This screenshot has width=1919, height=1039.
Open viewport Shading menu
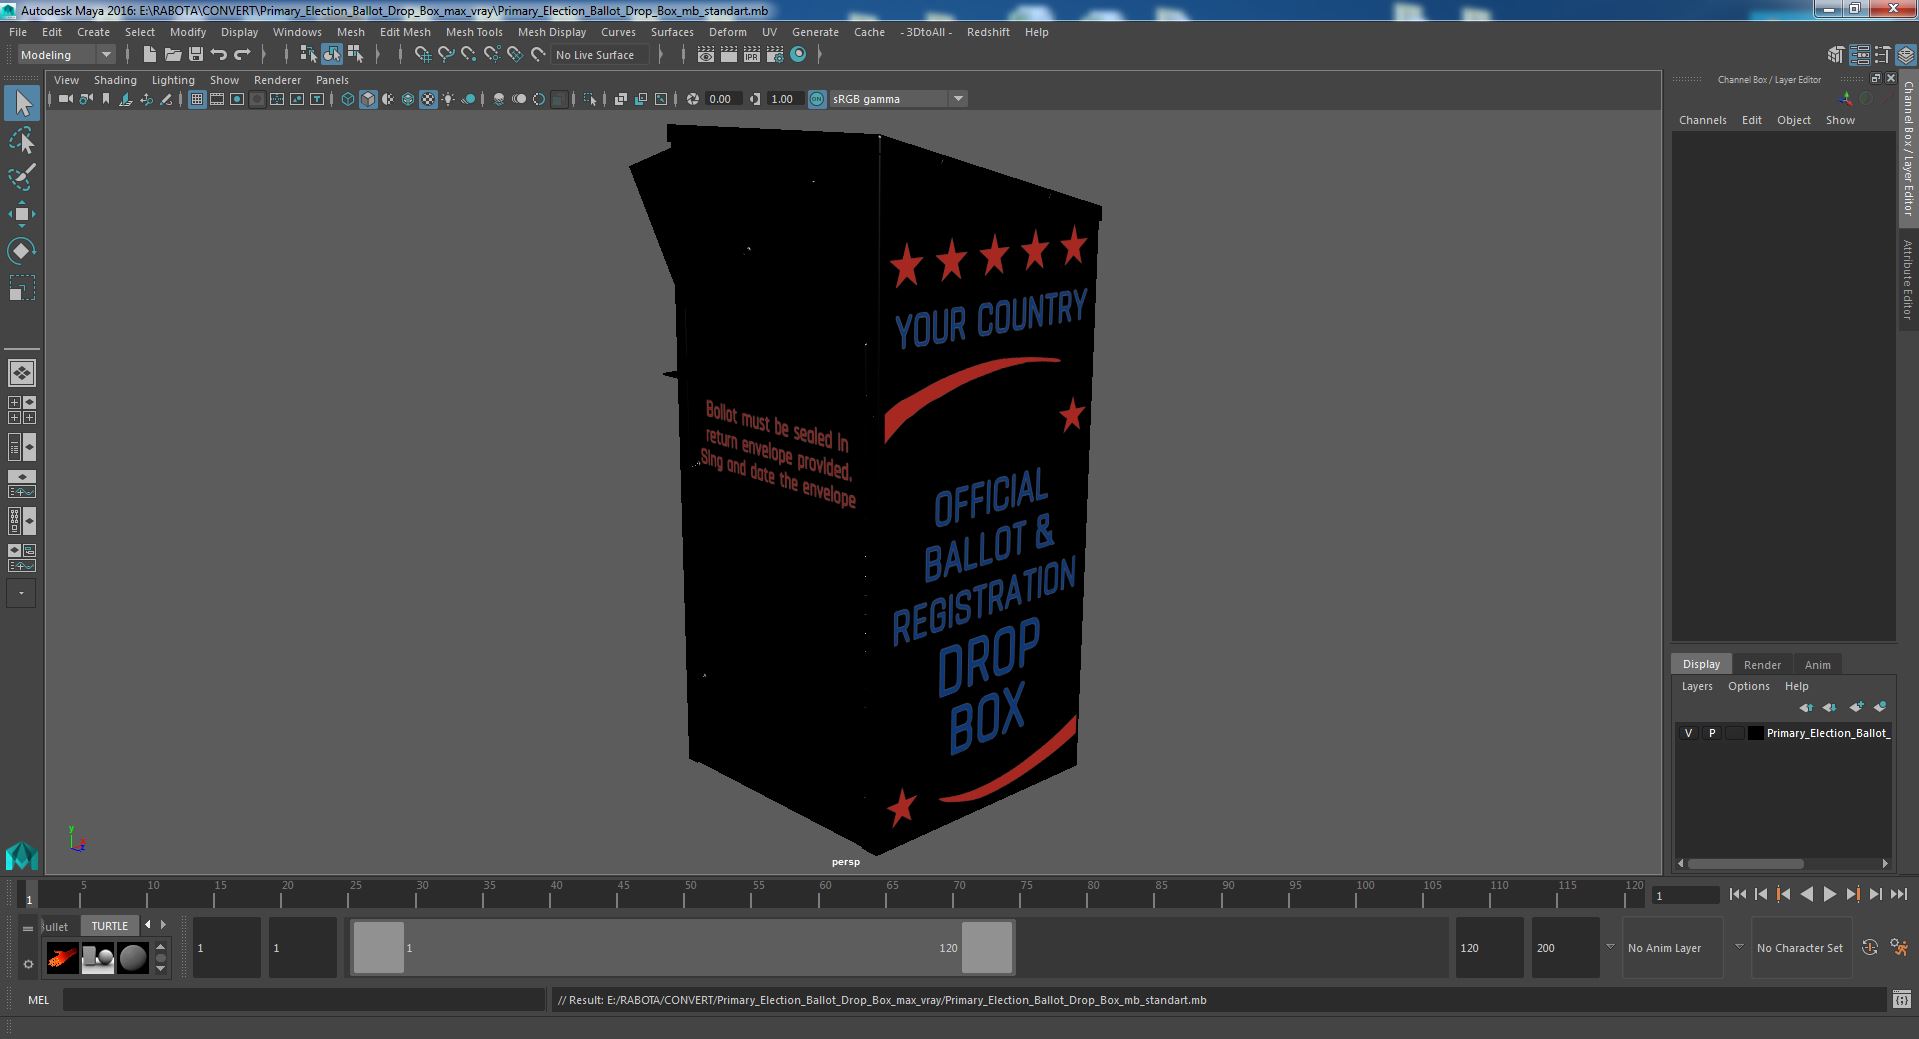(x=115, y=80)
